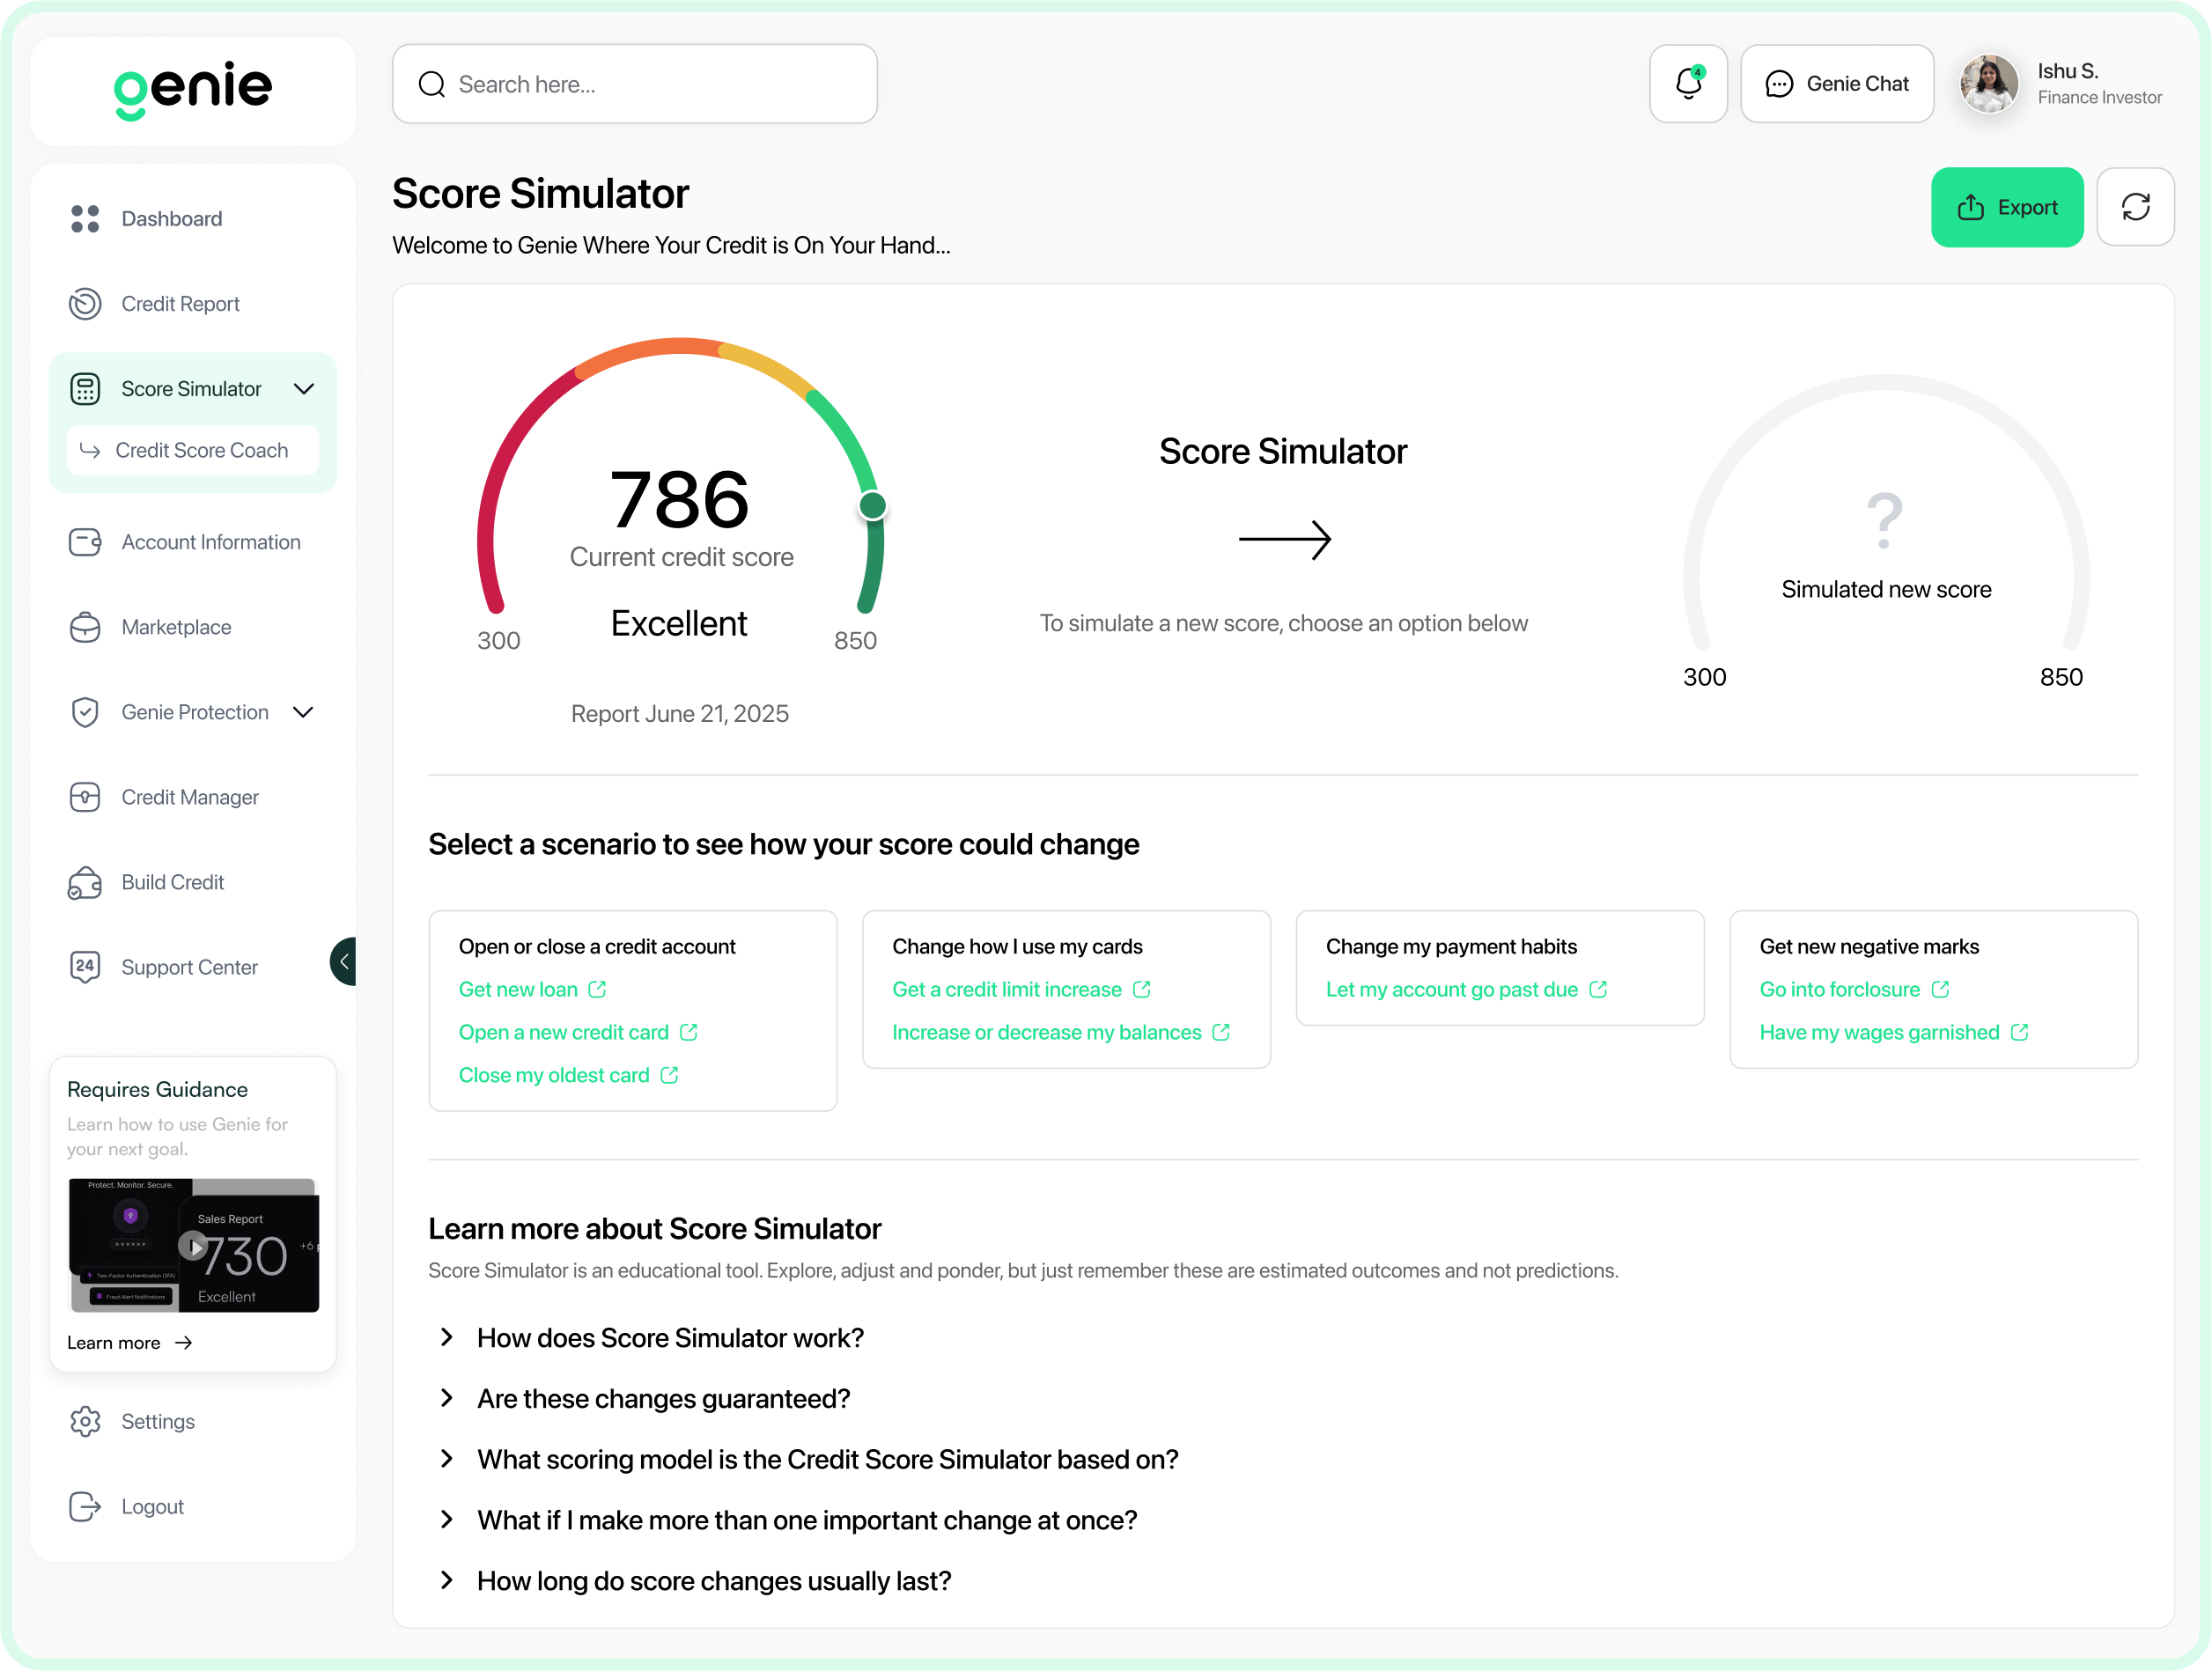Image resolution: width=2212 pixels, height=1671 pixels.
Task: Collapse the Score Simulator submenu chevron
Action: click(x=304, y=389)
